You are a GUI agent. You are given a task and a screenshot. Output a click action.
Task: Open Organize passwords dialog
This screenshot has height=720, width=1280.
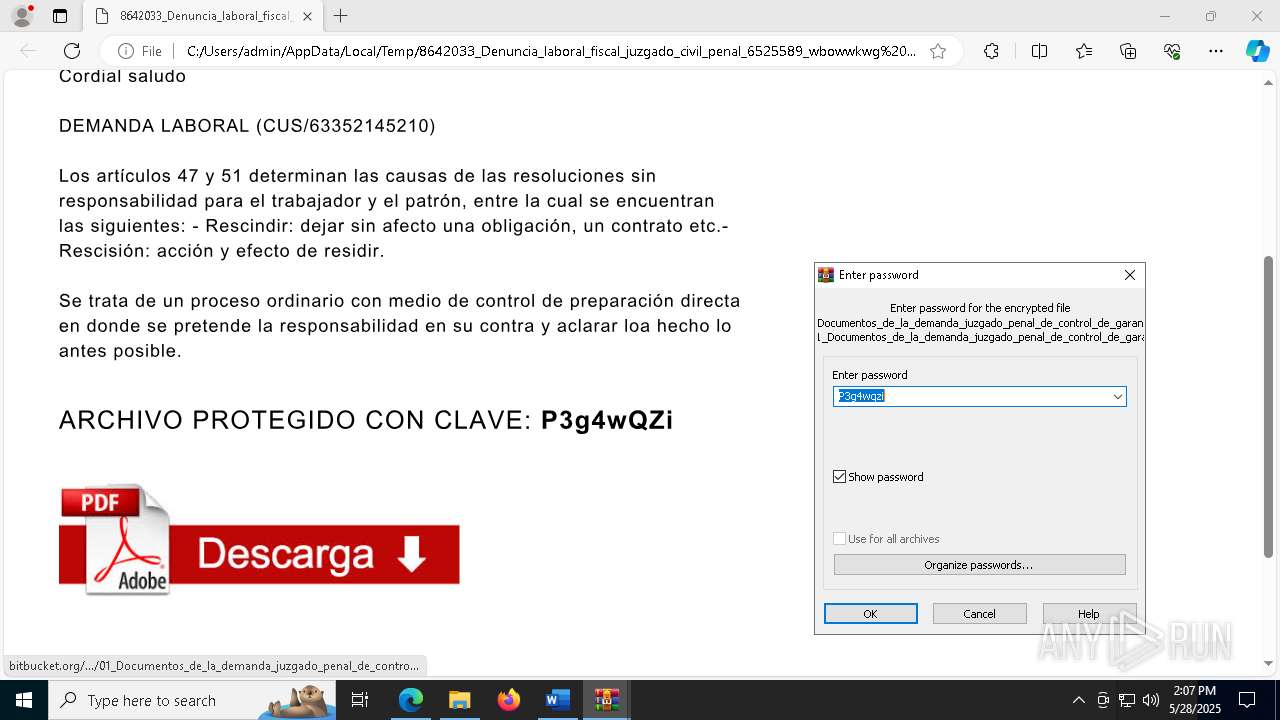point(979,565)
